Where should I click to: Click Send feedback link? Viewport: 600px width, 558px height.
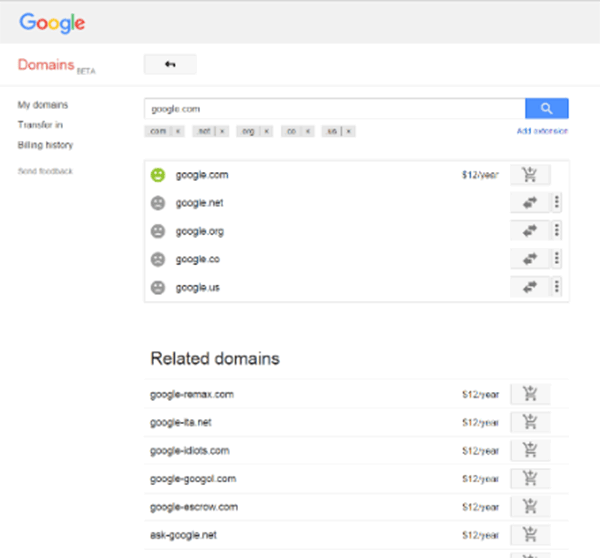[45, 171]
